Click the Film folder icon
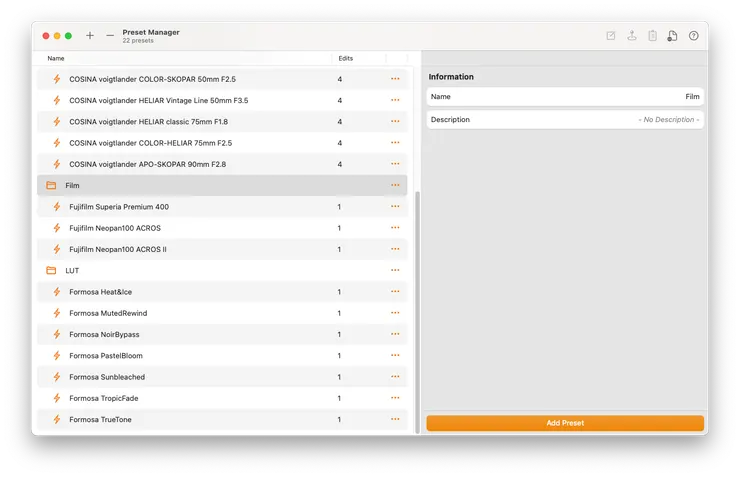The width and height of the screenshot is (740, 477). point(51,185)
